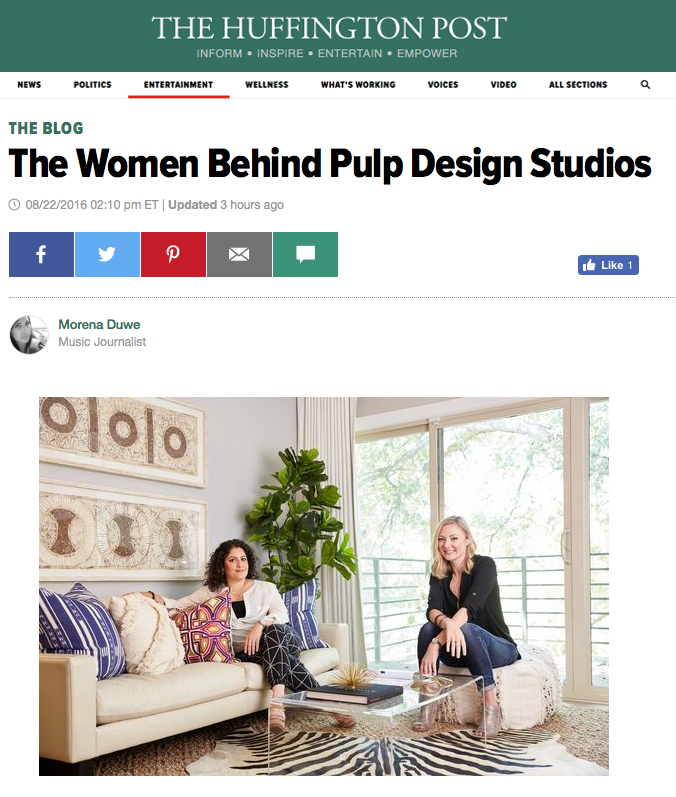This screenshot has width=676, height=797.
Task: Go to the Video section
Action: point(504,85)
